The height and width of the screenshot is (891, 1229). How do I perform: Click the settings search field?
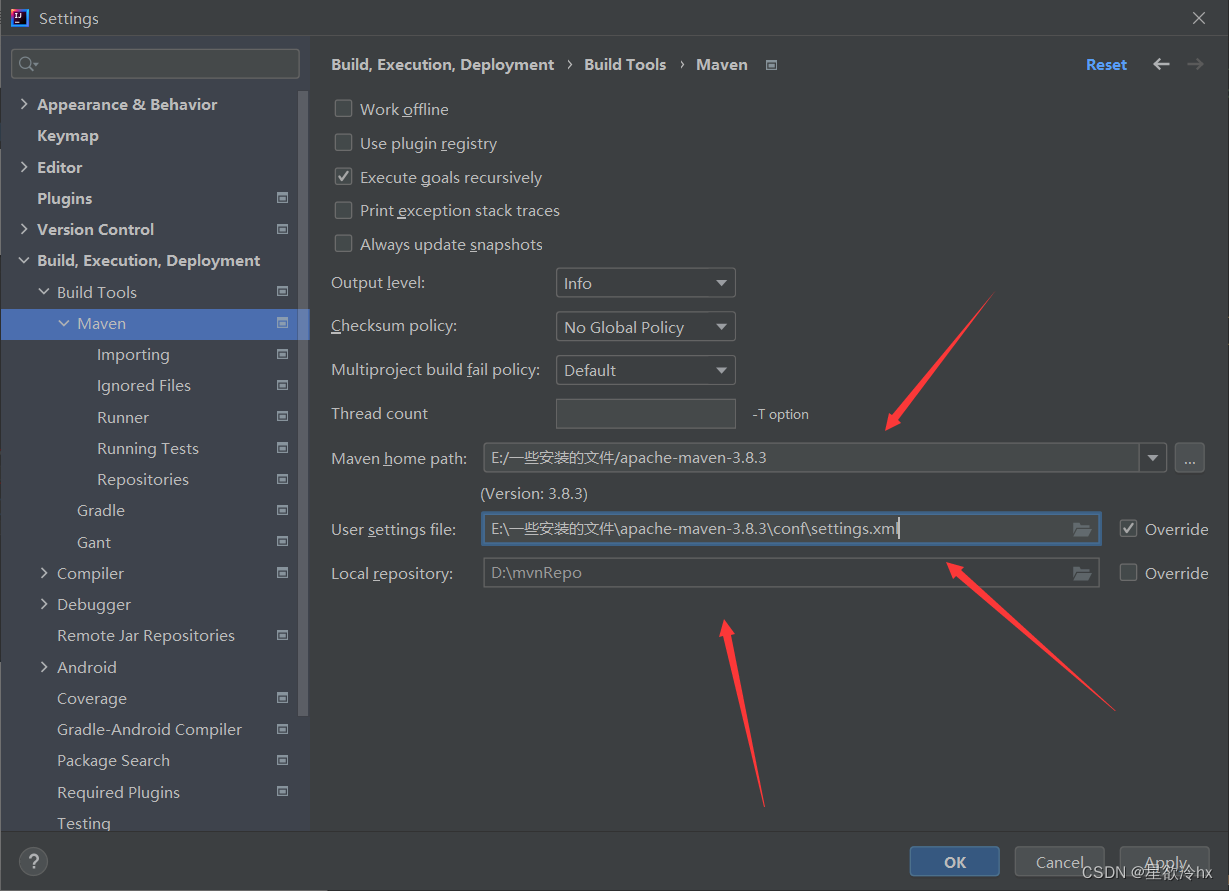[x=155, y=64]
